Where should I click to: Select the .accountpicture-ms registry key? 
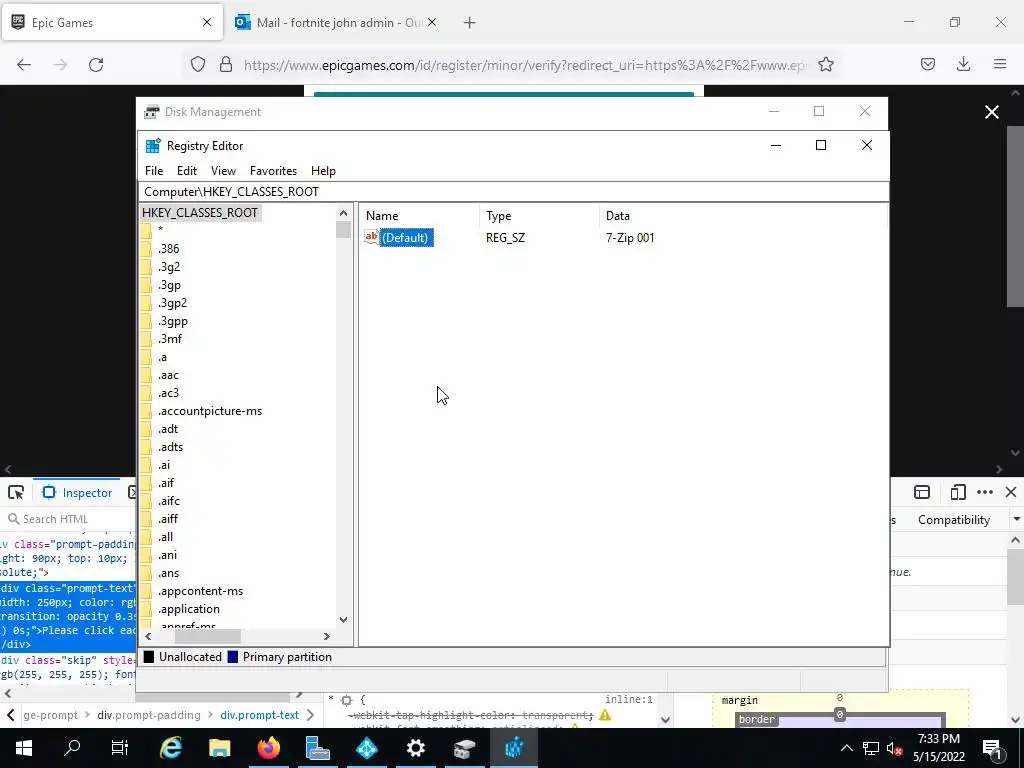(210, 411)
